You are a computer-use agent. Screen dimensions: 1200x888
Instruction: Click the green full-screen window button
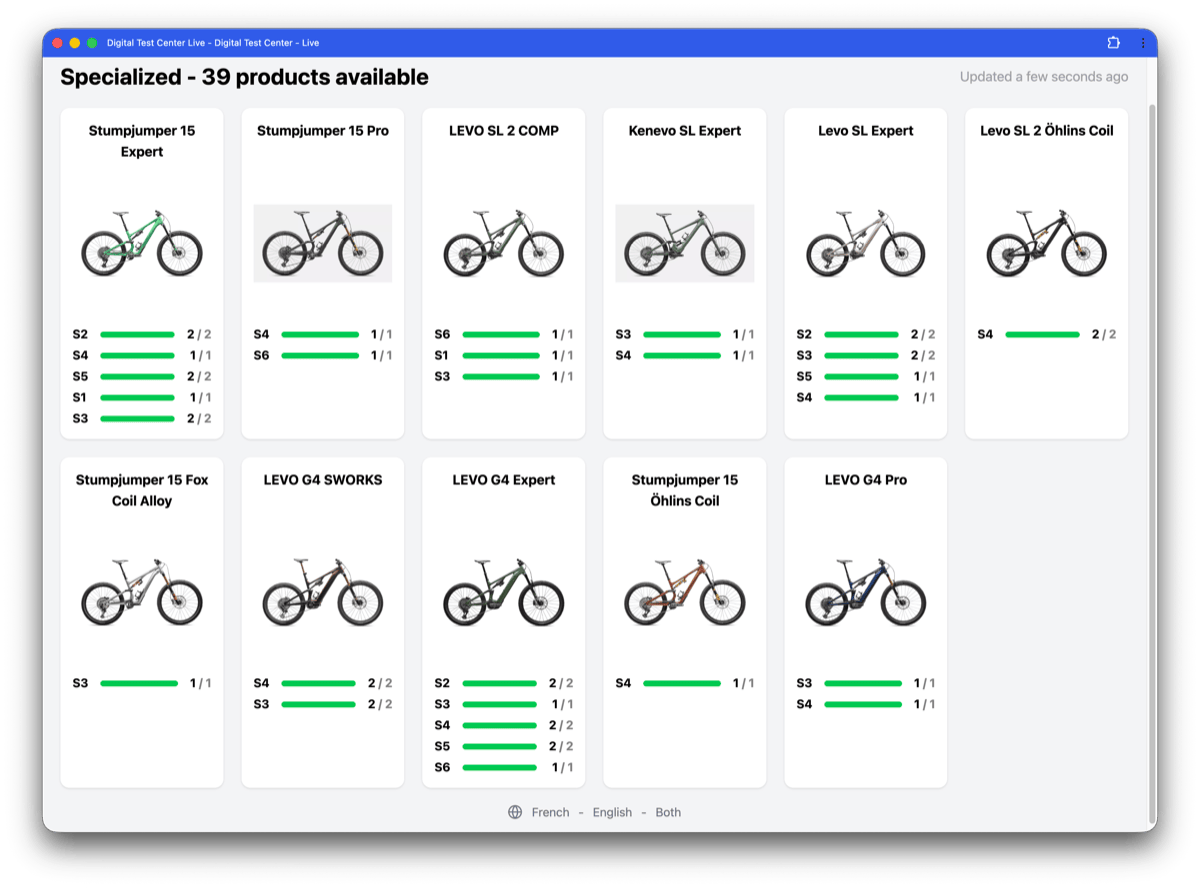coord(92,43)
